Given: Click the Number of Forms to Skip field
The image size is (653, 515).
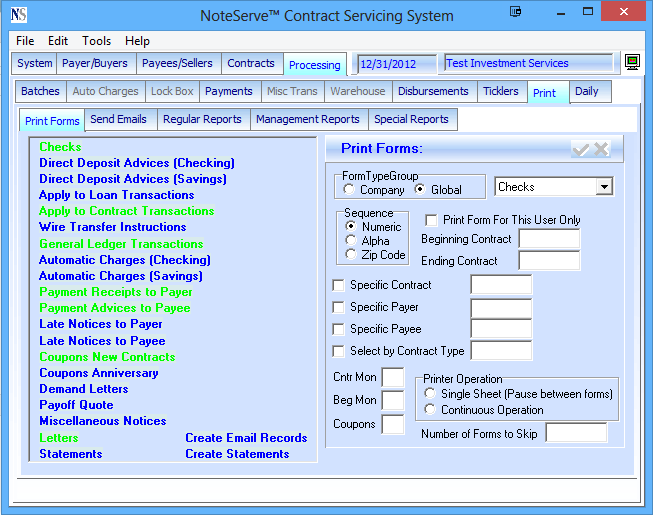Looking at the screenshot, I should (576, 433).
